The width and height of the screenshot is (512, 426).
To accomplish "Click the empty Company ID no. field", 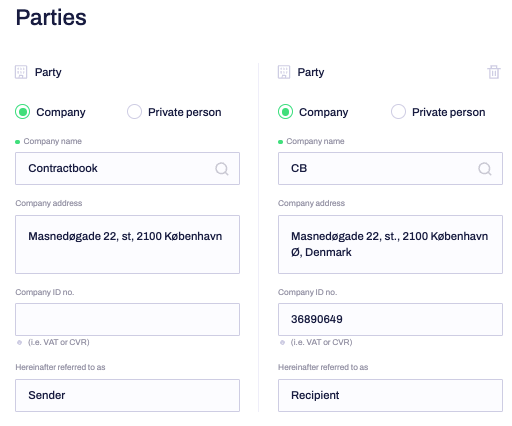I will pyautogui.click(x=127, y=319).
